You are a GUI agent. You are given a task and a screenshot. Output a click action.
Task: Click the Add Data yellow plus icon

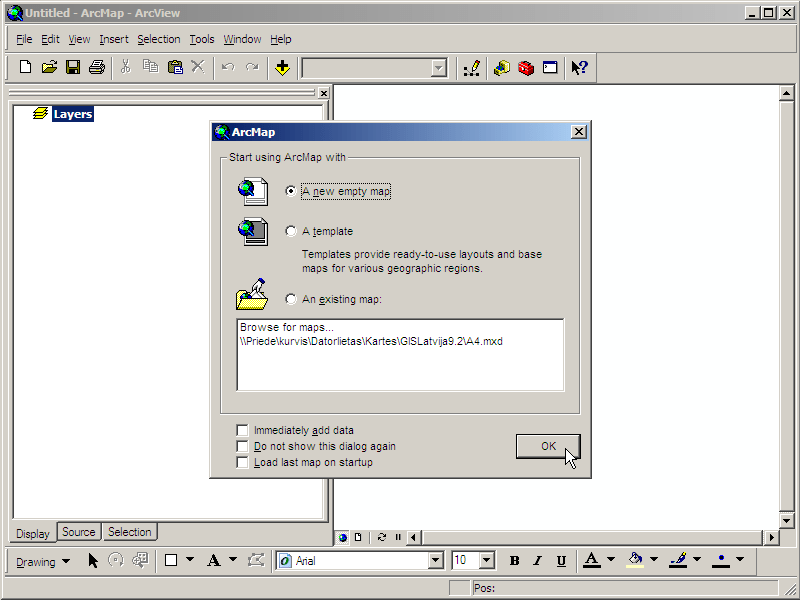(282, 67)
